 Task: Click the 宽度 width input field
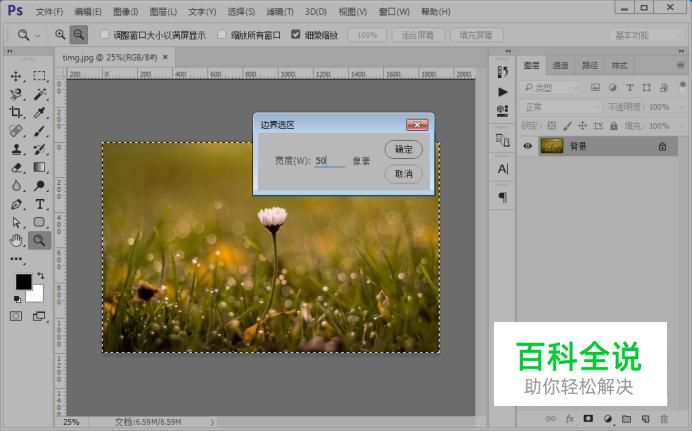click(329, 161)
